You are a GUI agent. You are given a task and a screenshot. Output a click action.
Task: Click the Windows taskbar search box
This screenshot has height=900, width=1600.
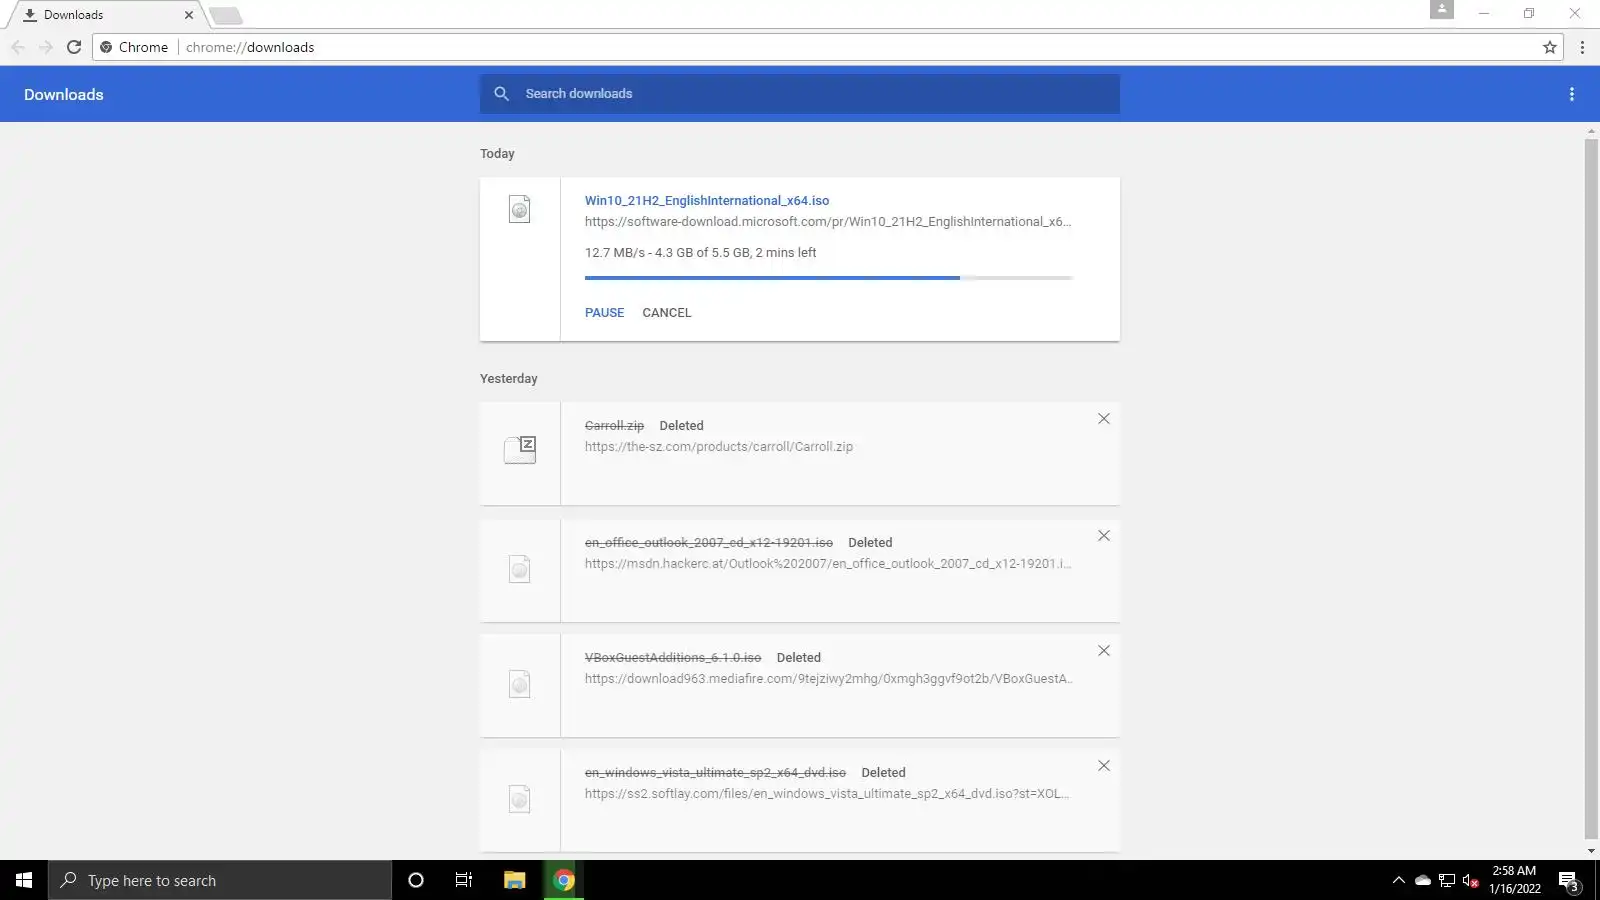point(220,880)
